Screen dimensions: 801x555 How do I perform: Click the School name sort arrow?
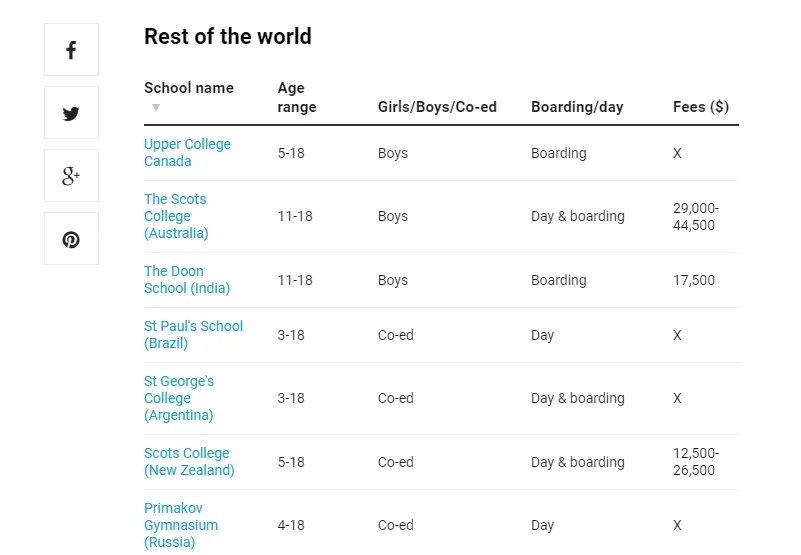(156, 107)
